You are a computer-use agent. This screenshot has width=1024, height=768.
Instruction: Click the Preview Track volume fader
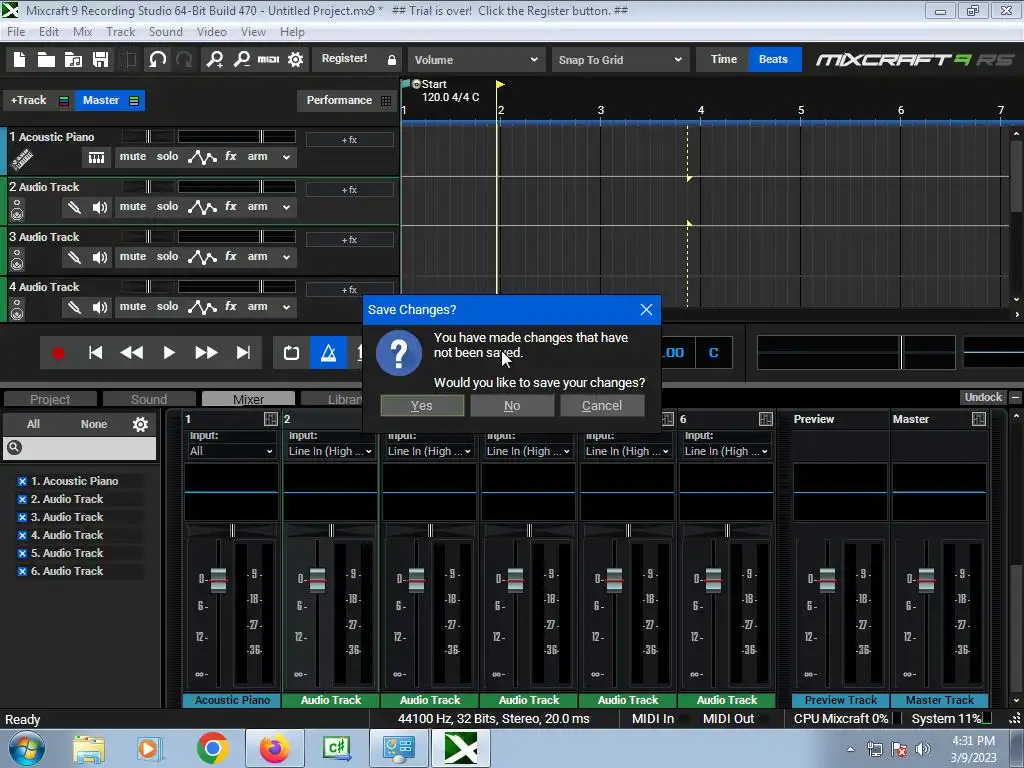pyautogui.click(x=827, y=579)
